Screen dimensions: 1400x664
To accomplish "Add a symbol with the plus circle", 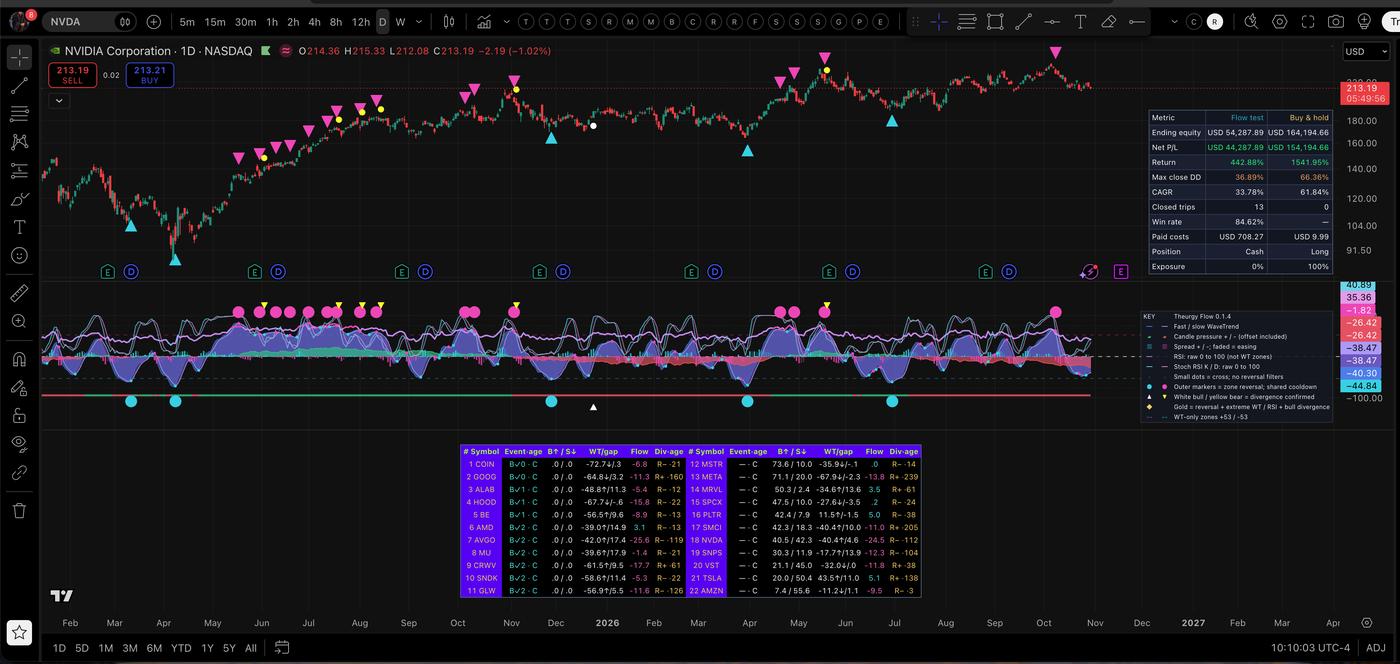I will [x=153, y=21].
